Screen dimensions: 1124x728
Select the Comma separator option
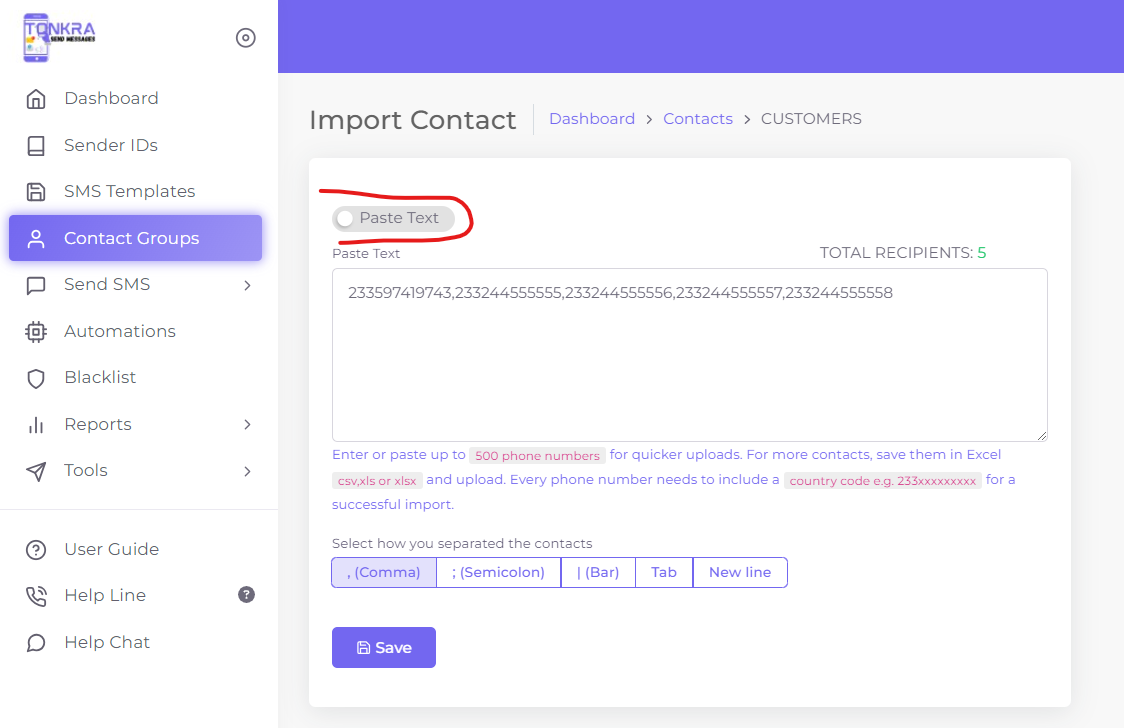point(384,573)
